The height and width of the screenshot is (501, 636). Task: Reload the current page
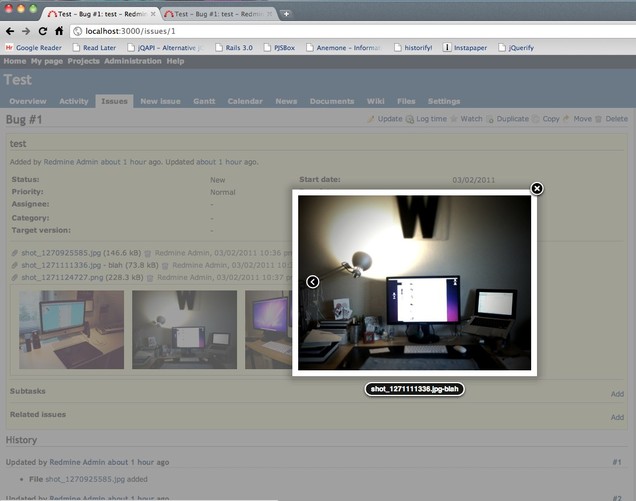(43, 31)
